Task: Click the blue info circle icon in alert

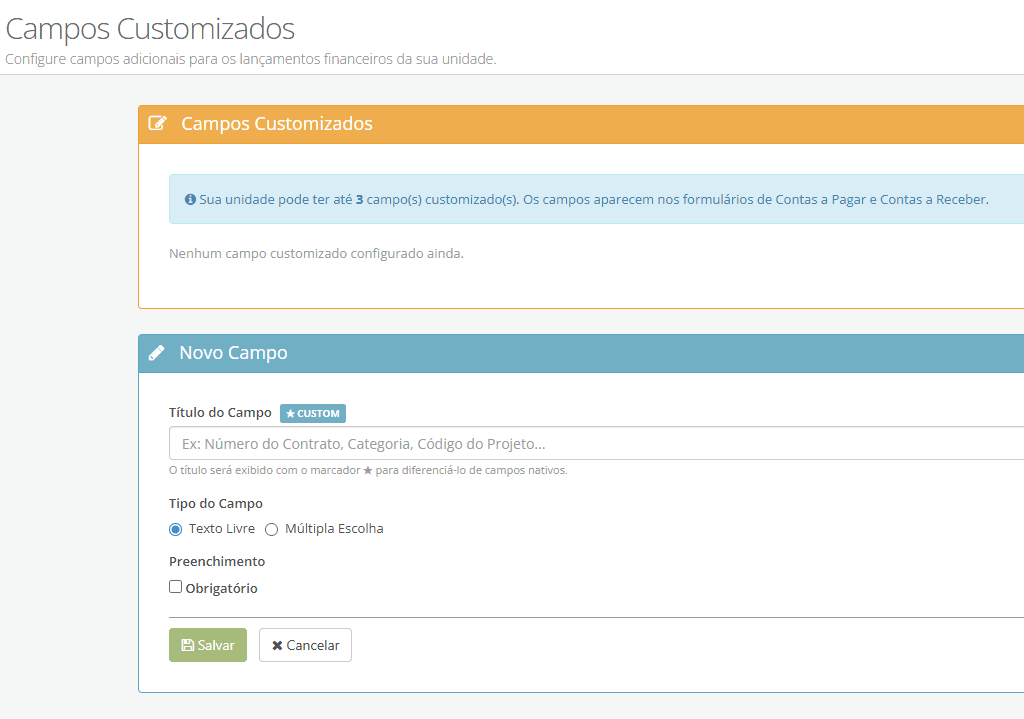Action: coord(190,199)
